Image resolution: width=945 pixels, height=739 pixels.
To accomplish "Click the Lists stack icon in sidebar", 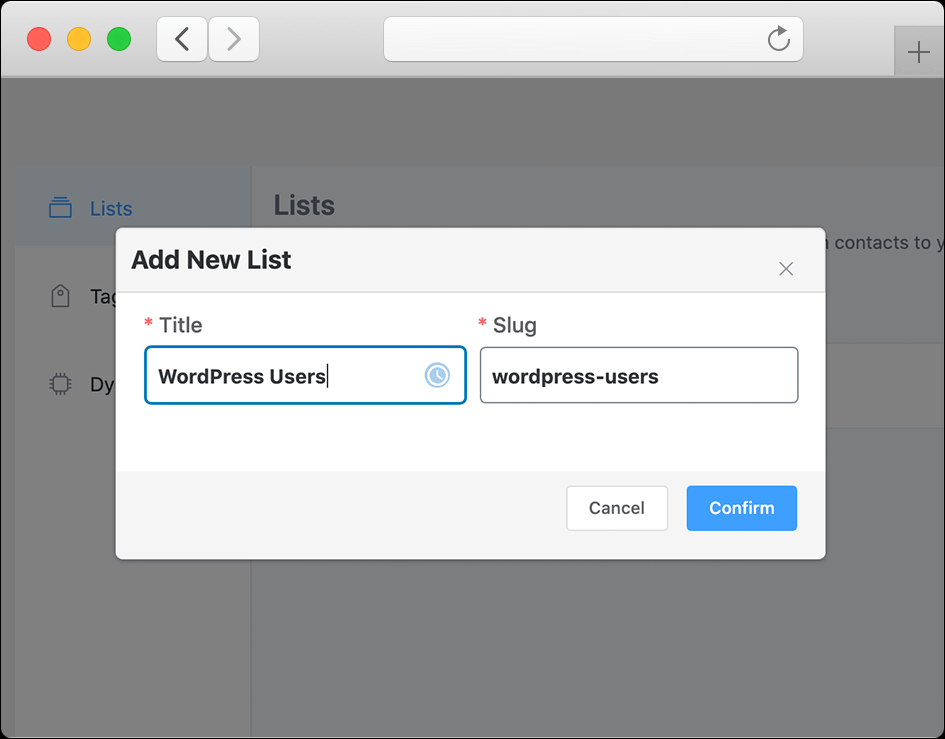I will pyautogui.click(x=60, y=207).
